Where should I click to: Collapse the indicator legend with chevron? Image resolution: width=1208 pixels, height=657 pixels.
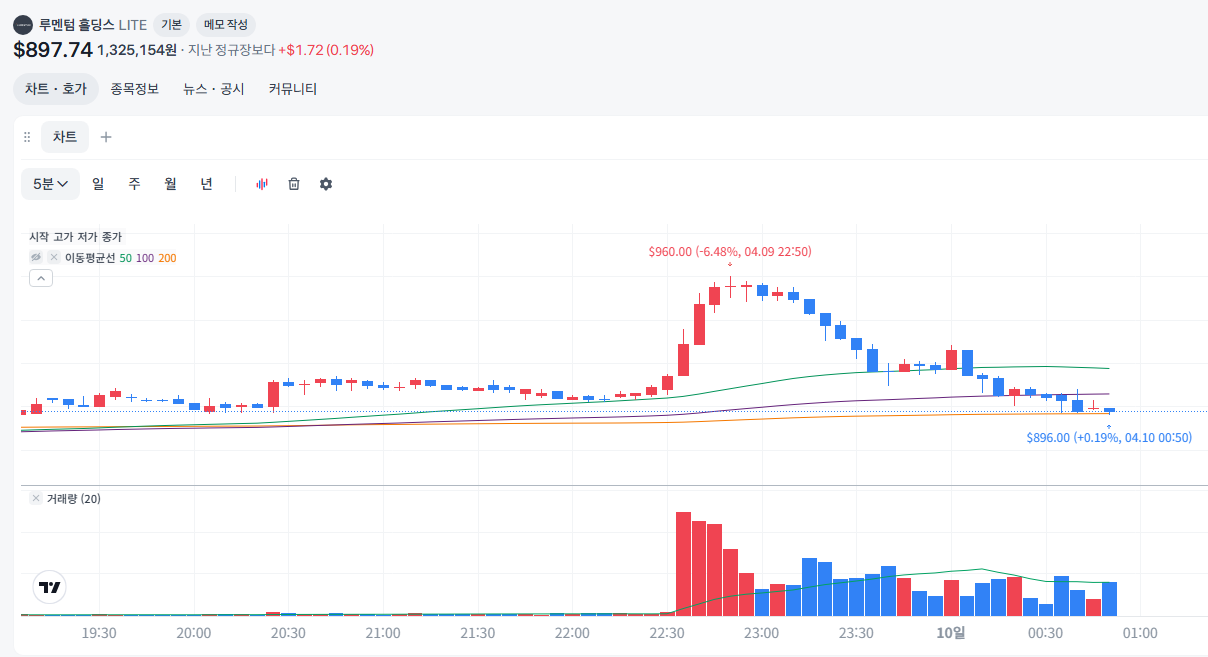41,278
